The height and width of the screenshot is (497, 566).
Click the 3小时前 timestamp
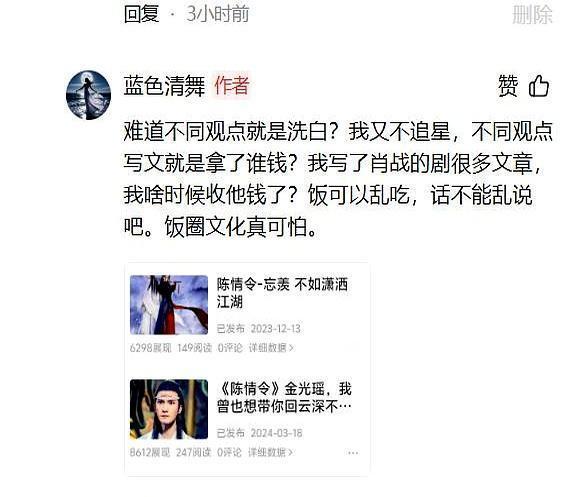pos(218,14)
